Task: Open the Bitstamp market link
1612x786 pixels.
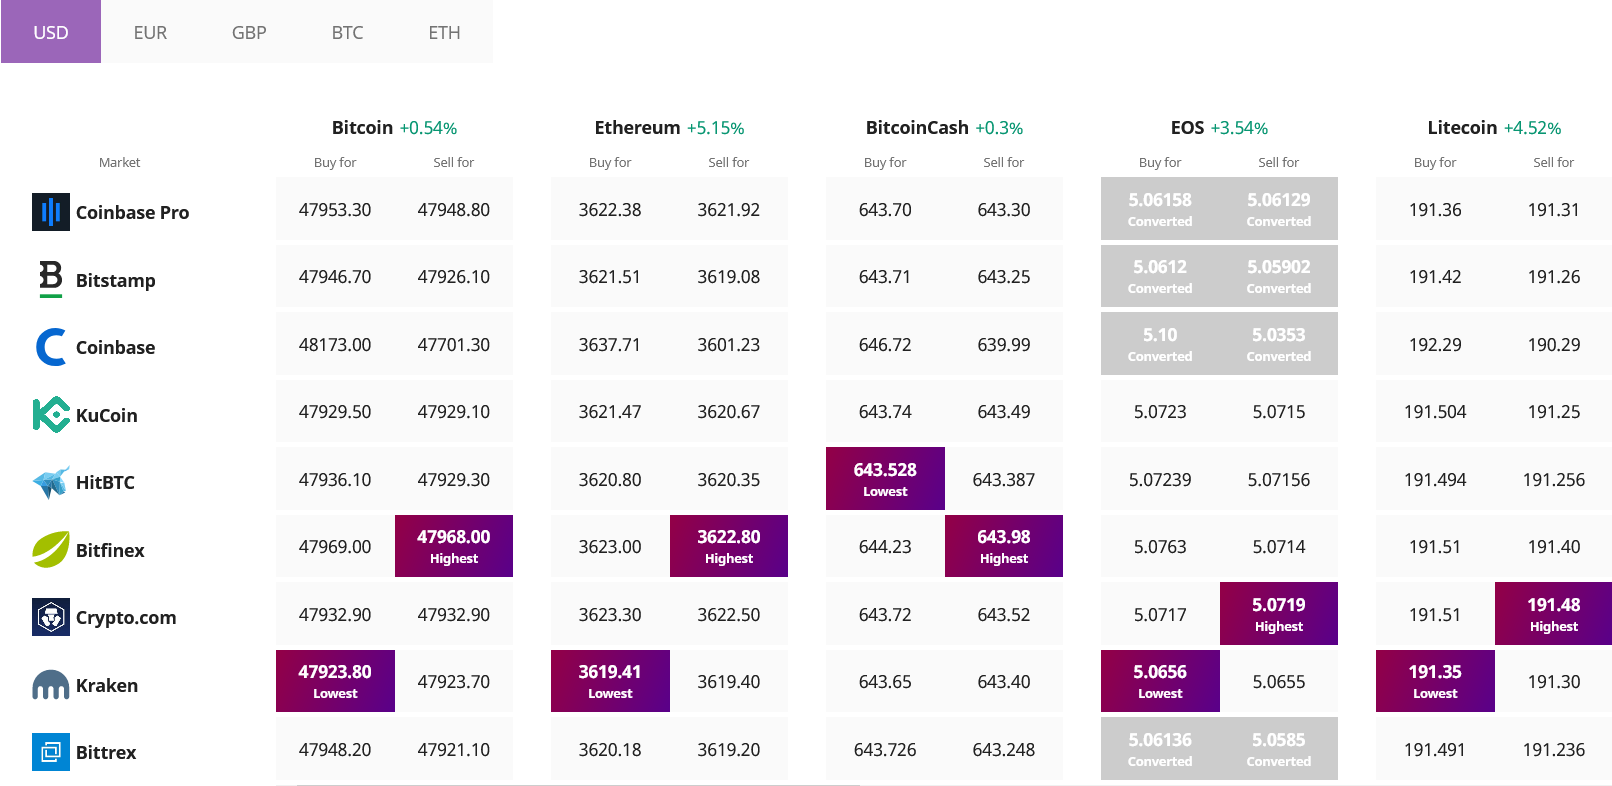Action: click(115, 280)
